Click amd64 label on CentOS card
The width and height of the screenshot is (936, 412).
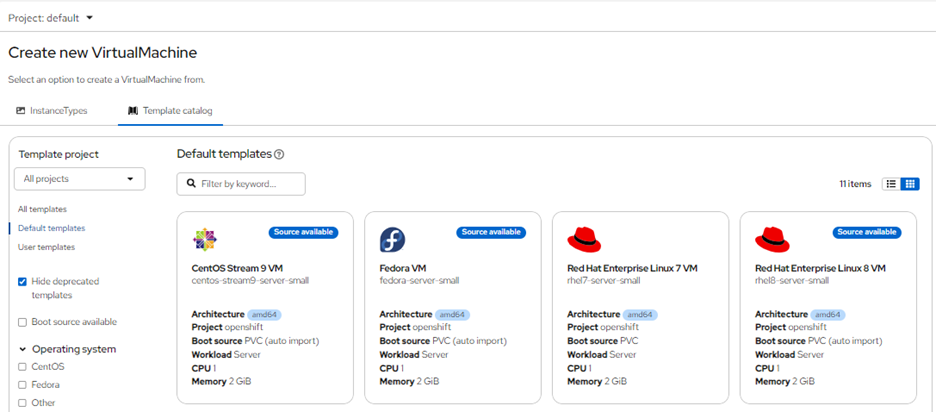[264, 315]
